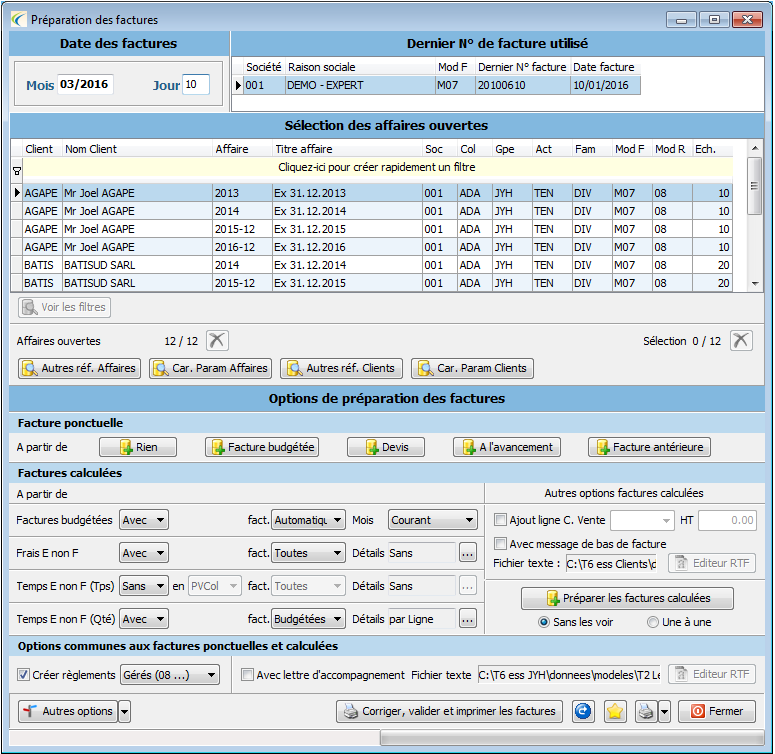Open the fact. Budgétées dropdown
Image resolution: width=775 pixels, height=754 pixels.
pyautogui.click(x=308, y=619)
